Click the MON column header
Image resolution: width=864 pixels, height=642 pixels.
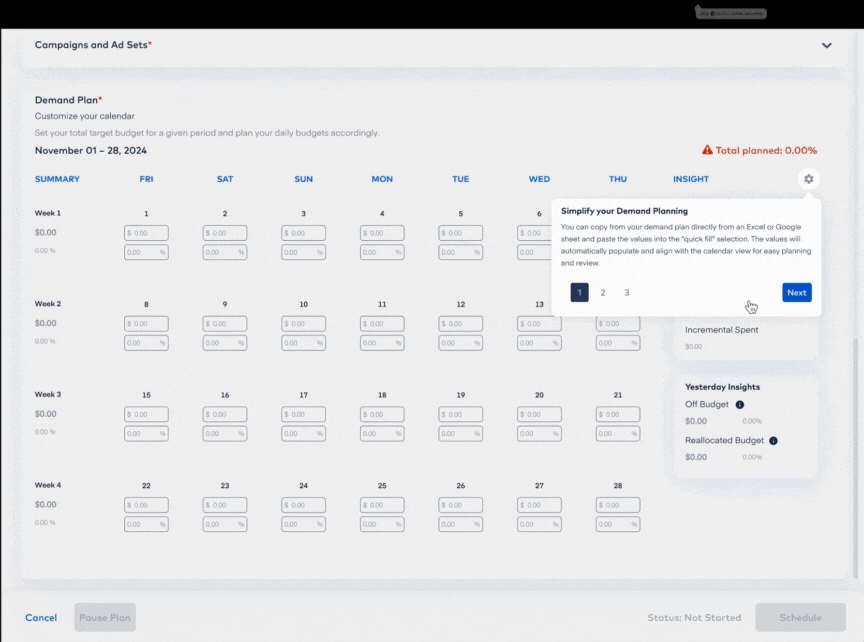[382, 179]
